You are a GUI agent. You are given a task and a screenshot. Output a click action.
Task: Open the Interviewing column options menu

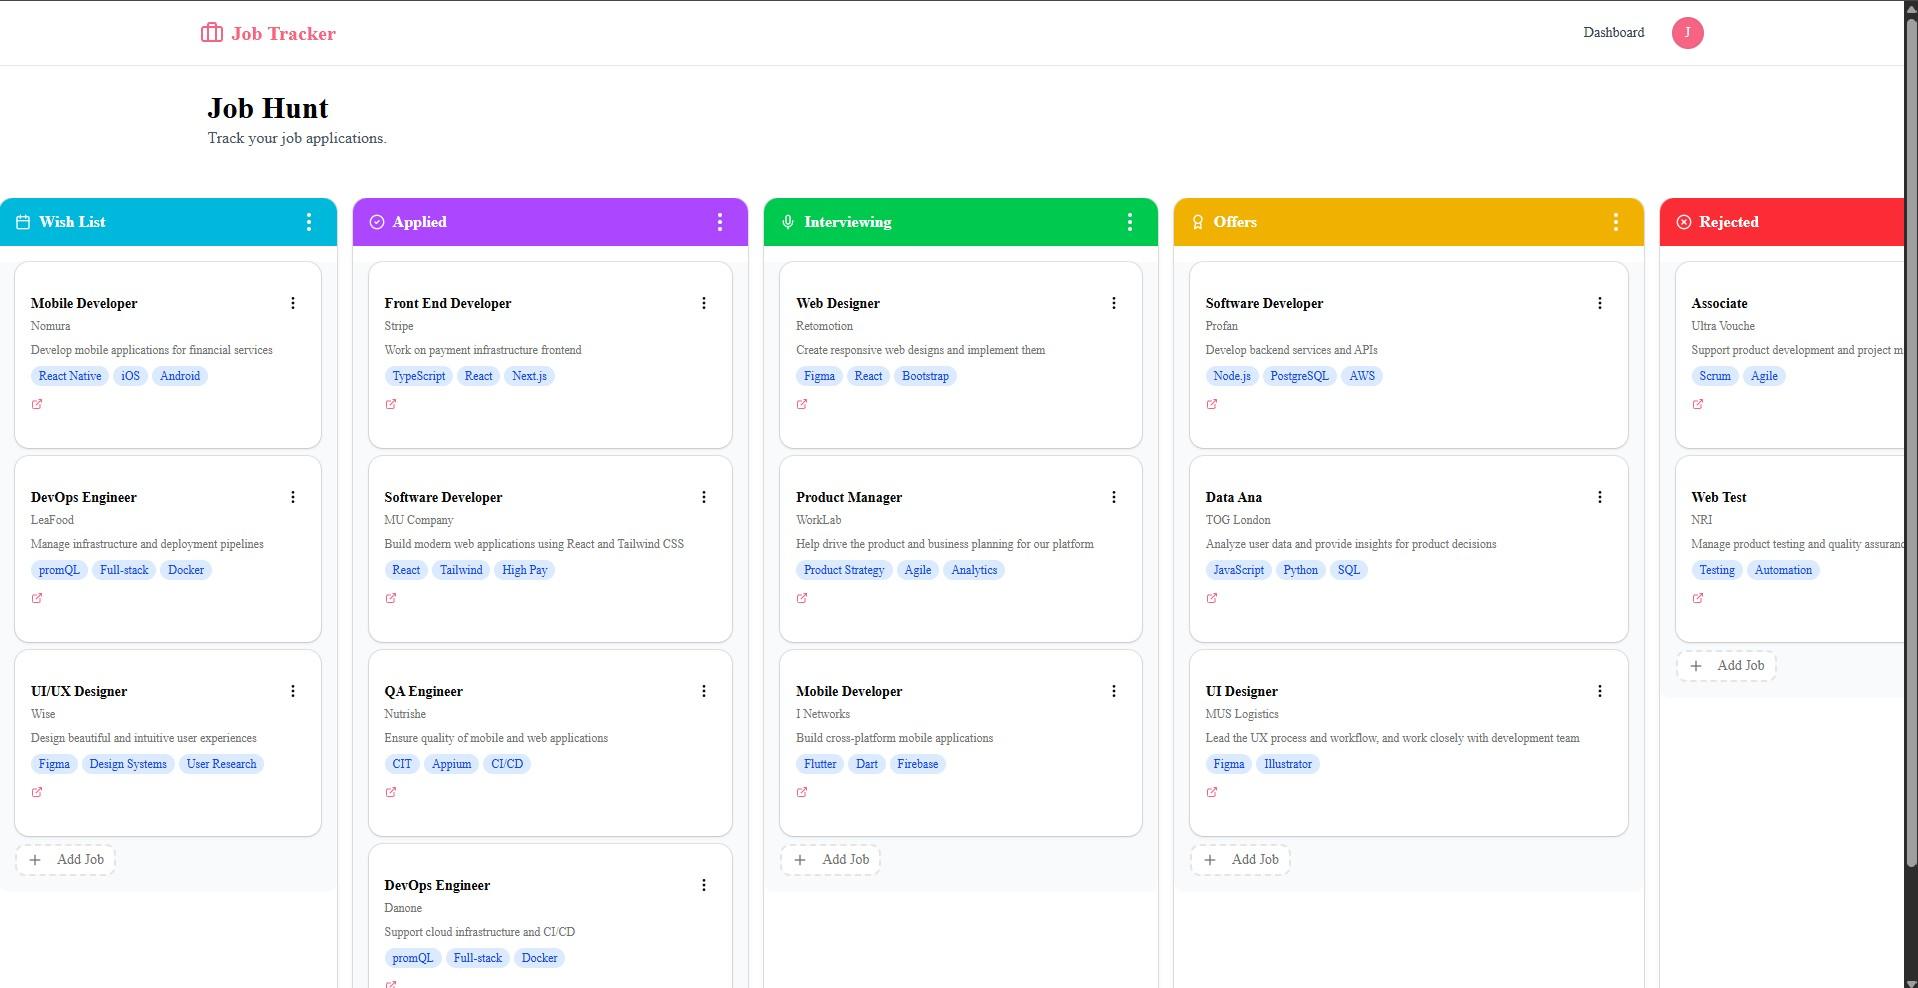pos(1130,222)
